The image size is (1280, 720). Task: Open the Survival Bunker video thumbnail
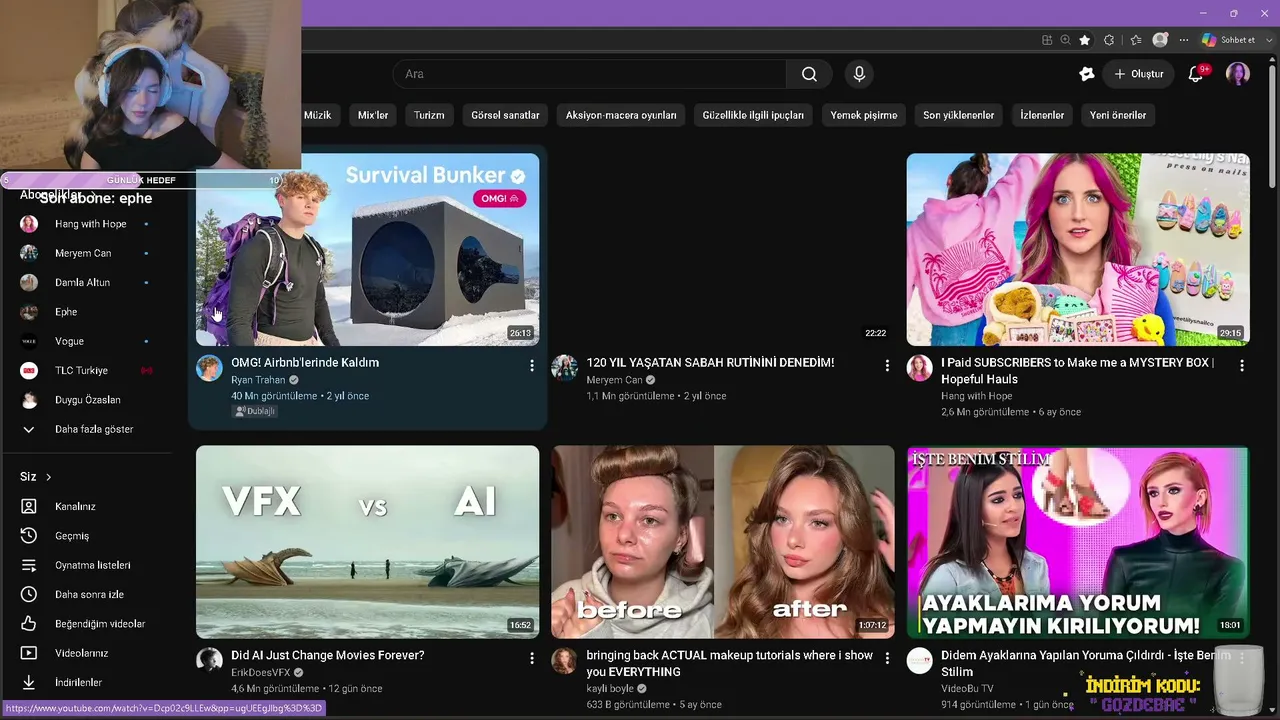[368, 249]
